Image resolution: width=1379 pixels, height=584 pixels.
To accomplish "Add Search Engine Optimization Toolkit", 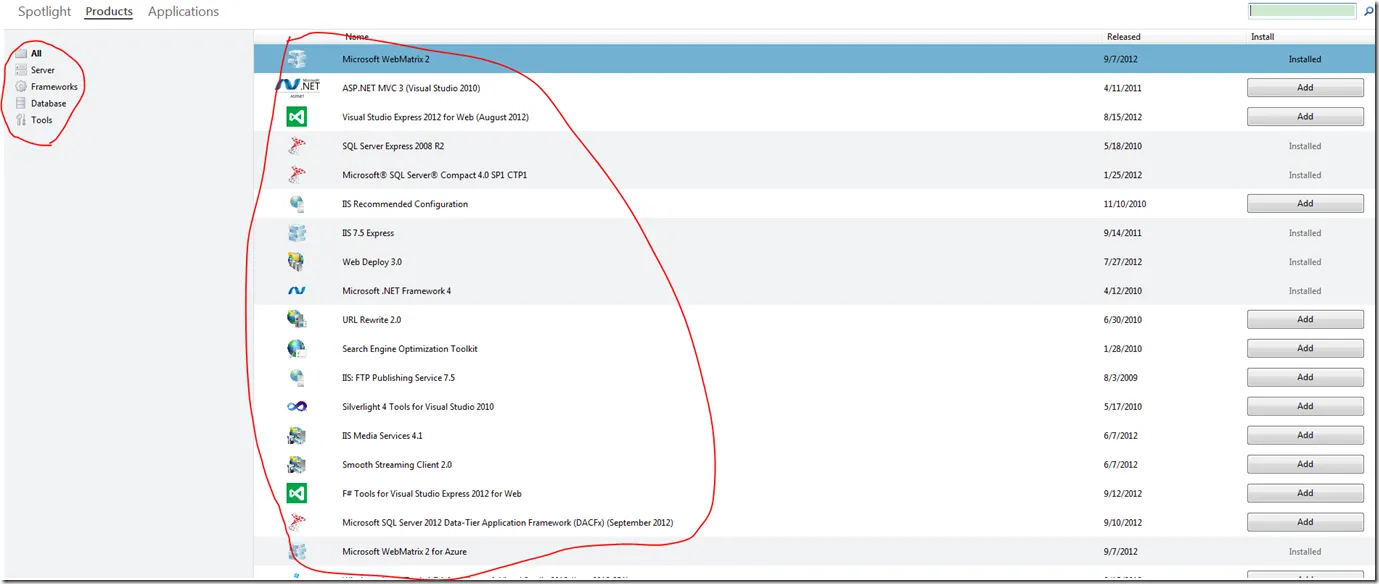I will tap(1305, 349).
